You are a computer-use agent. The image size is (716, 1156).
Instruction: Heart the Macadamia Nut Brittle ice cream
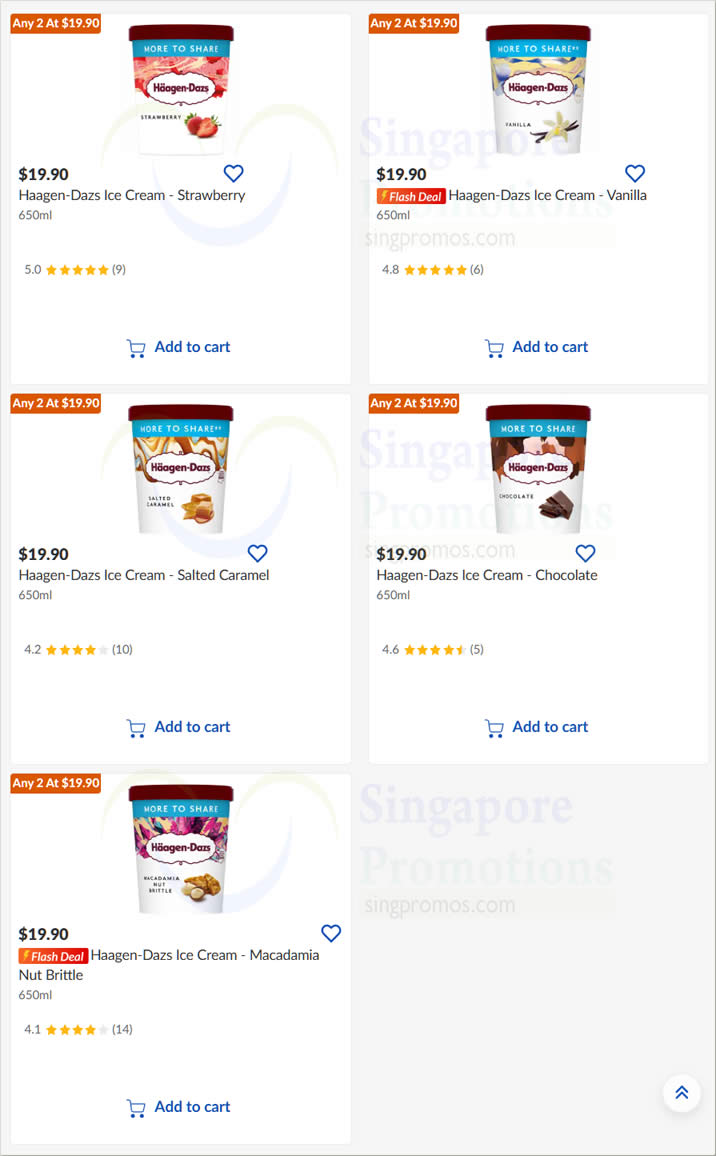tap(331, 933)
